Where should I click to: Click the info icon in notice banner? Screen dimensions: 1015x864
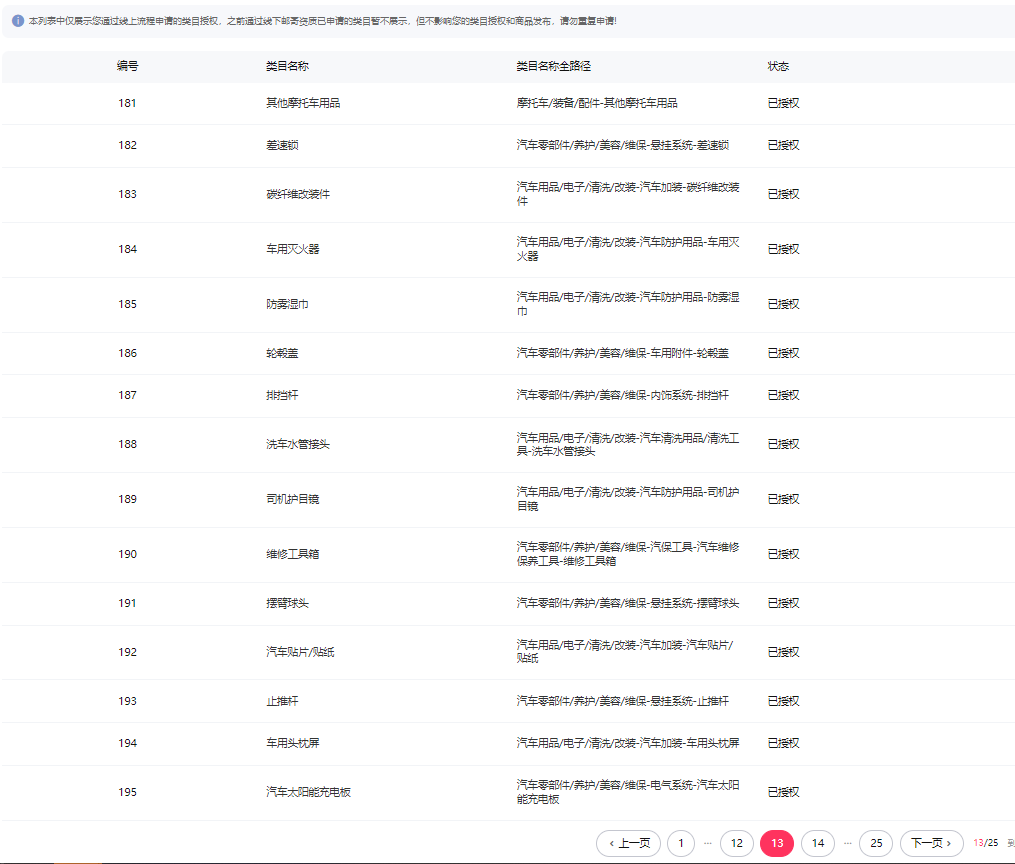point(18,21)
